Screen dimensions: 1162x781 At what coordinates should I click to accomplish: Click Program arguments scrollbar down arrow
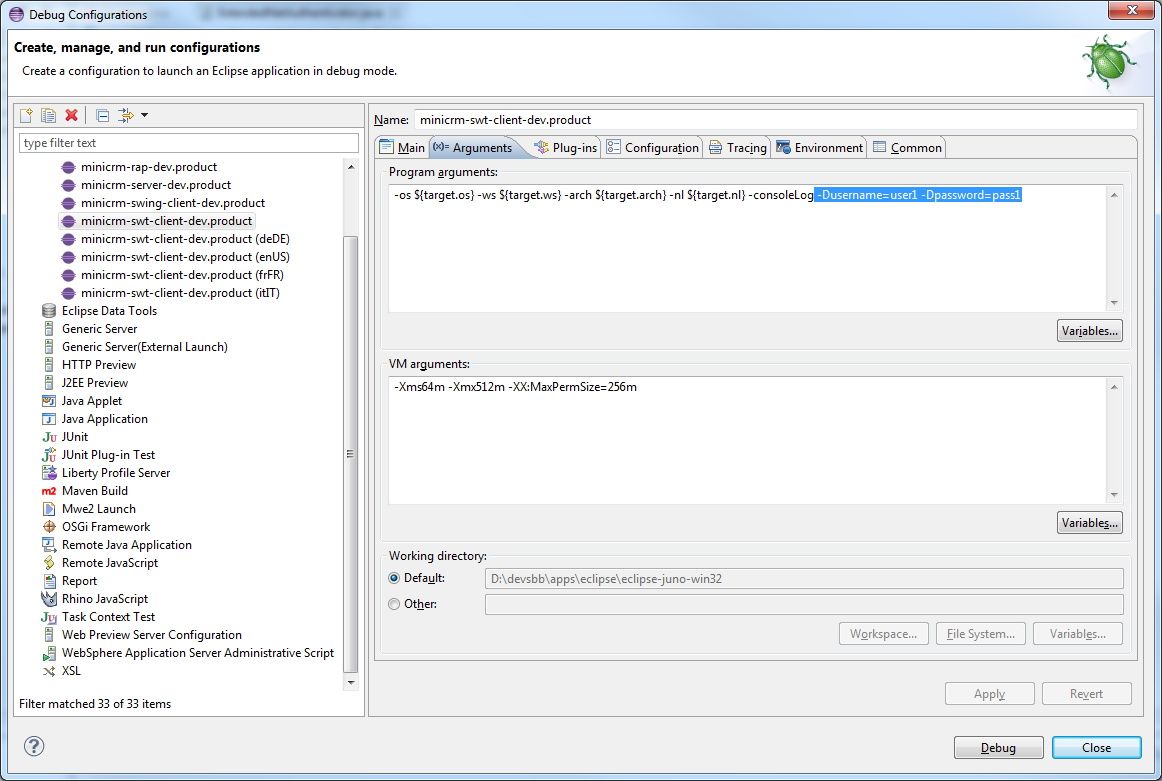pos(1114,303)
